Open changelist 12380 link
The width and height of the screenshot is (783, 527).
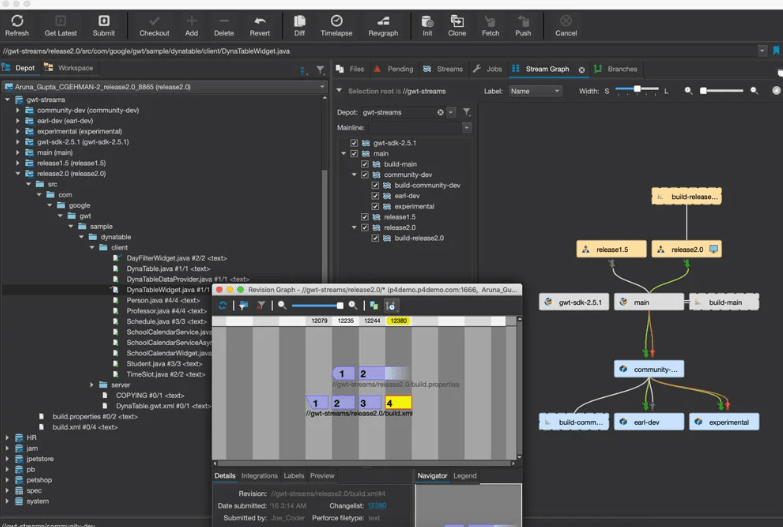(x=375, y=505)
